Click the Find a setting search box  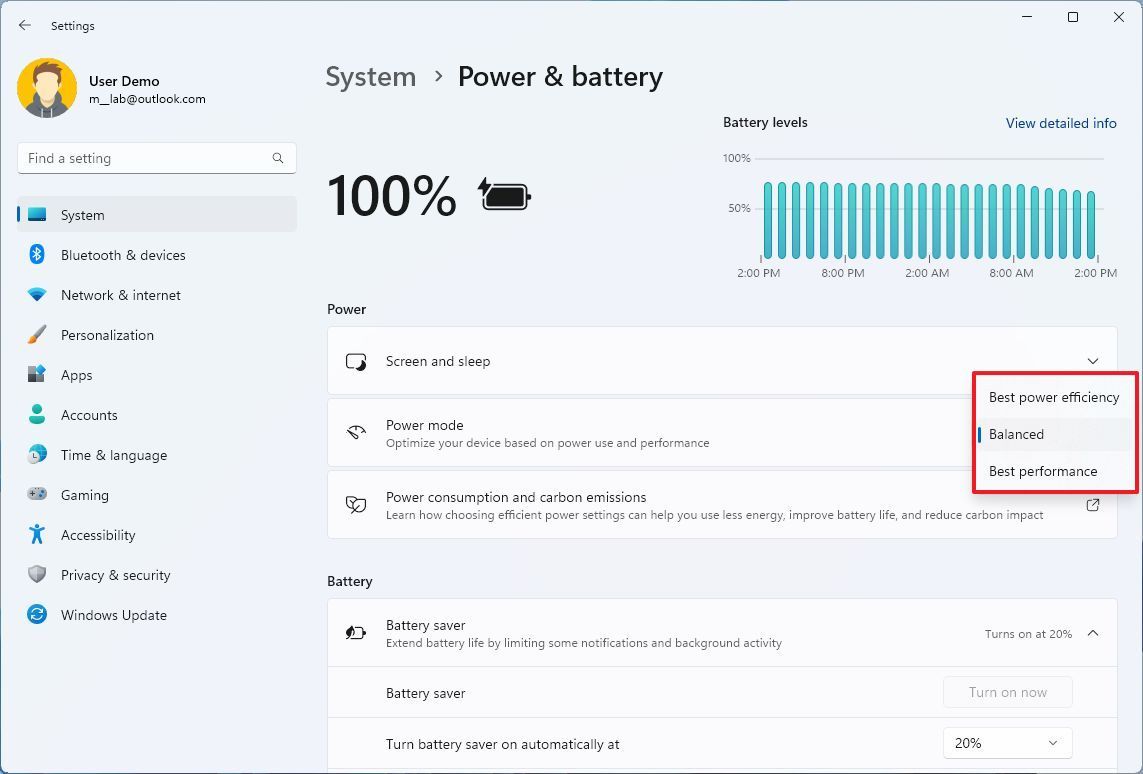(x=156, y=158)
